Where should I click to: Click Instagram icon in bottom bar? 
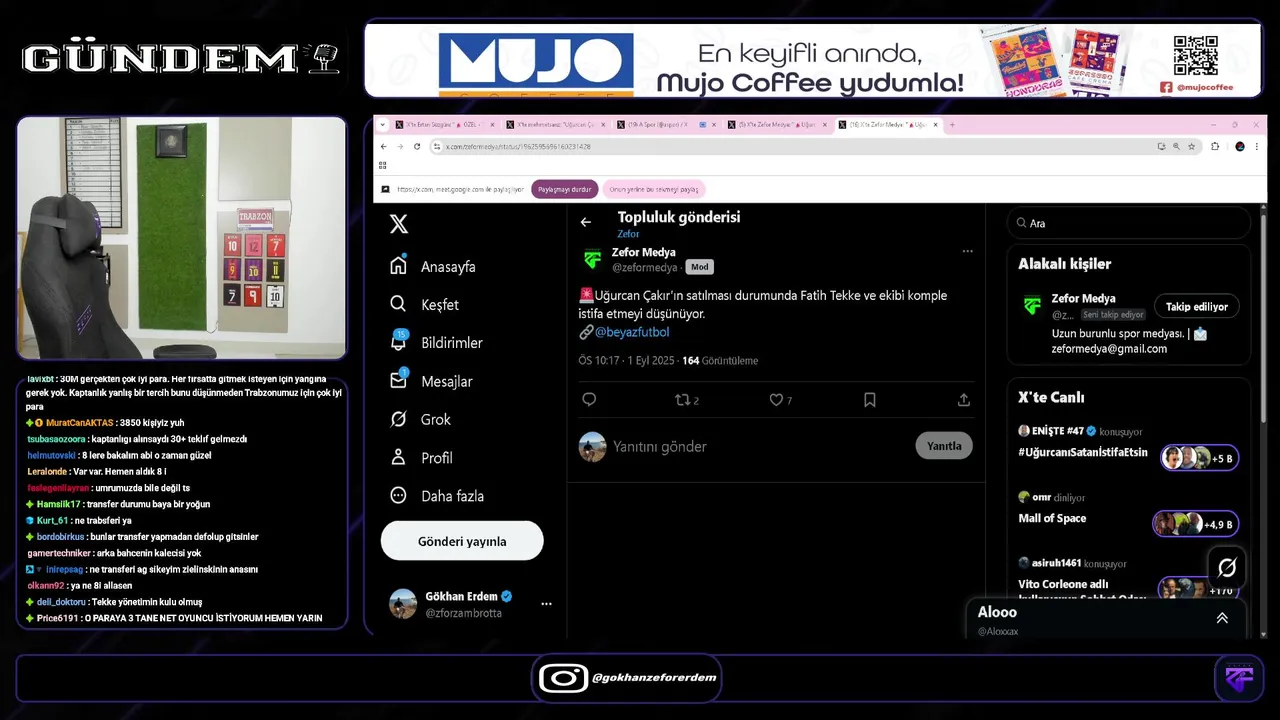pos(563,678)
